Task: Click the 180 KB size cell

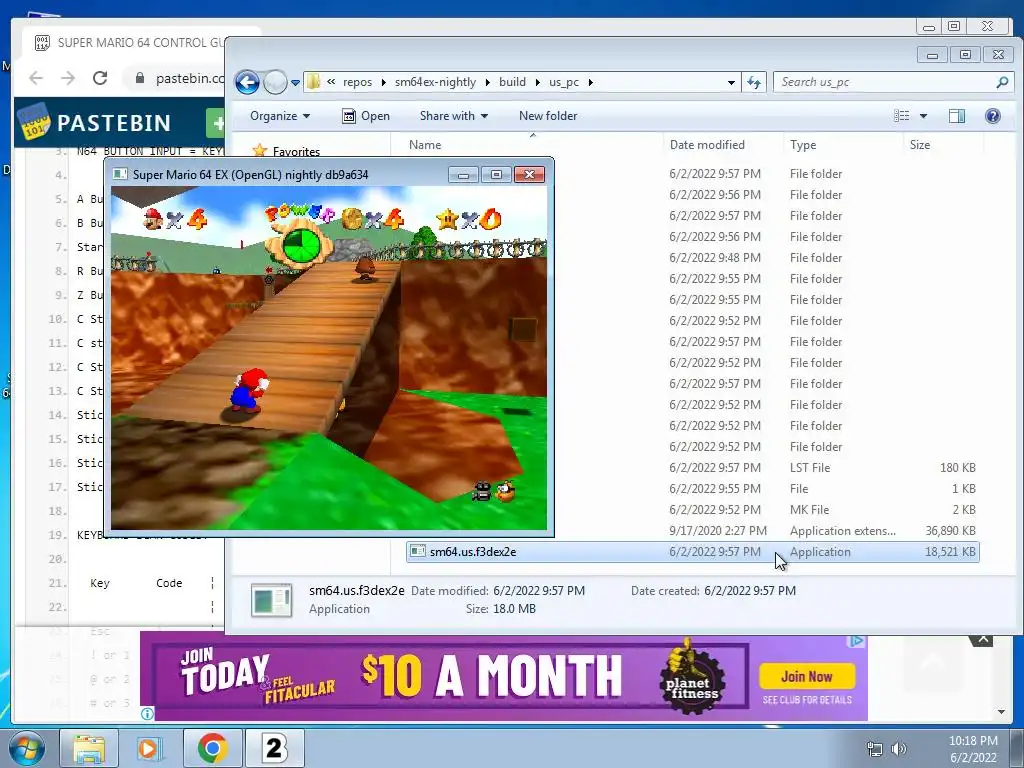Action: point(957,468)
